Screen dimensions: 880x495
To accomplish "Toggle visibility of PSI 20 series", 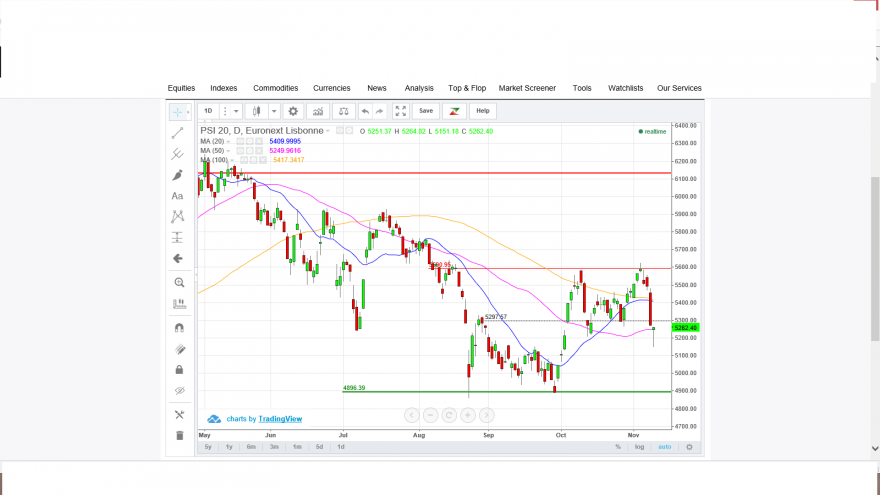I will click(340, 131).
